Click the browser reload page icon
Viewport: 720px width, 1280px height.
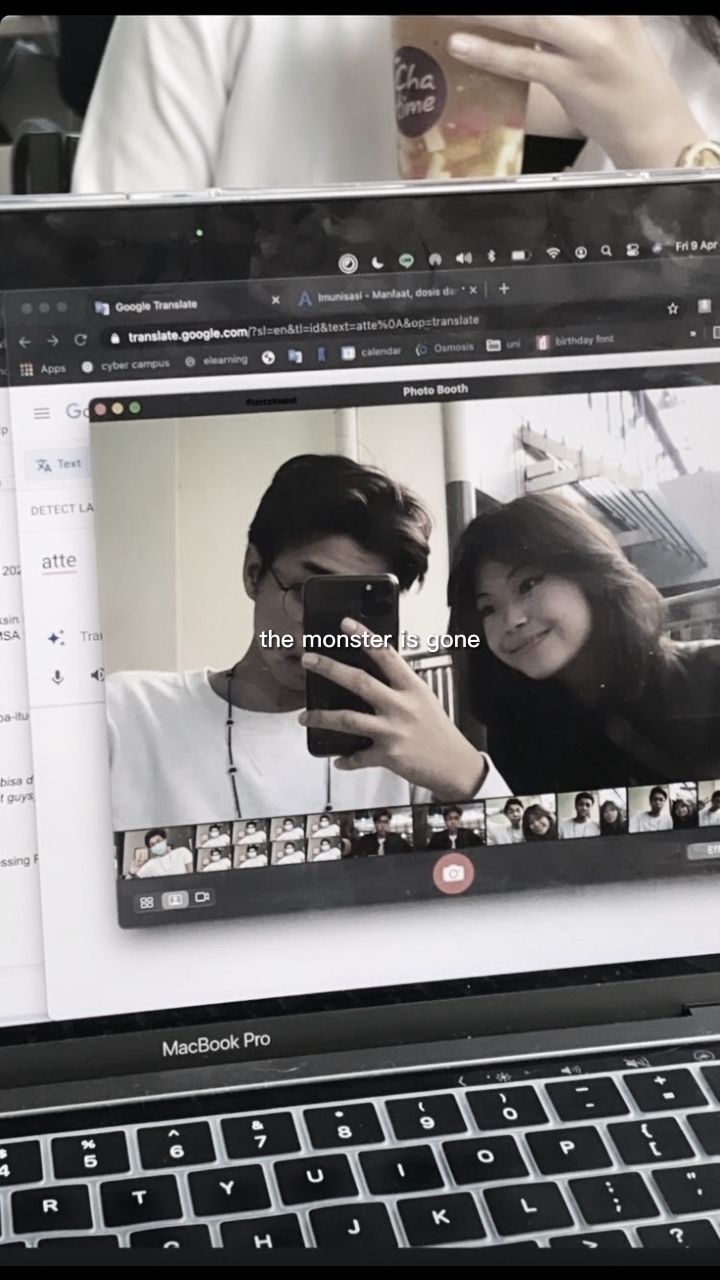click(x=81, y=340)
